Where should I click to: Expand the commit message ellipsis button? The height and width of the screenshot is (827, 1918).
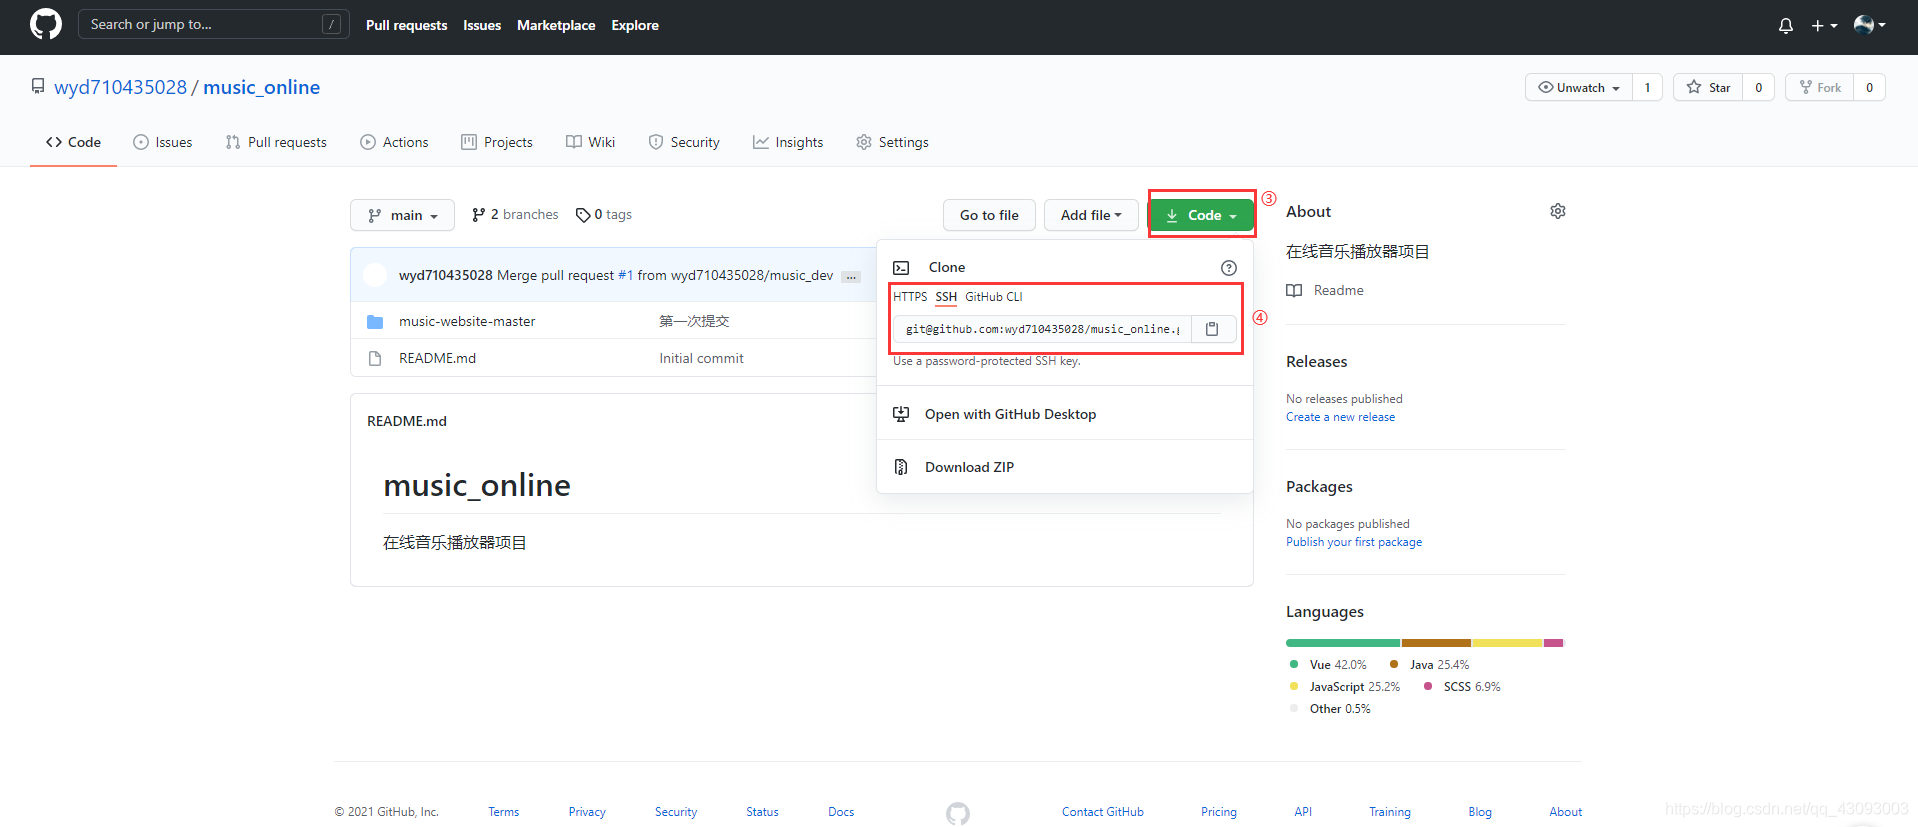coord(851,277)
